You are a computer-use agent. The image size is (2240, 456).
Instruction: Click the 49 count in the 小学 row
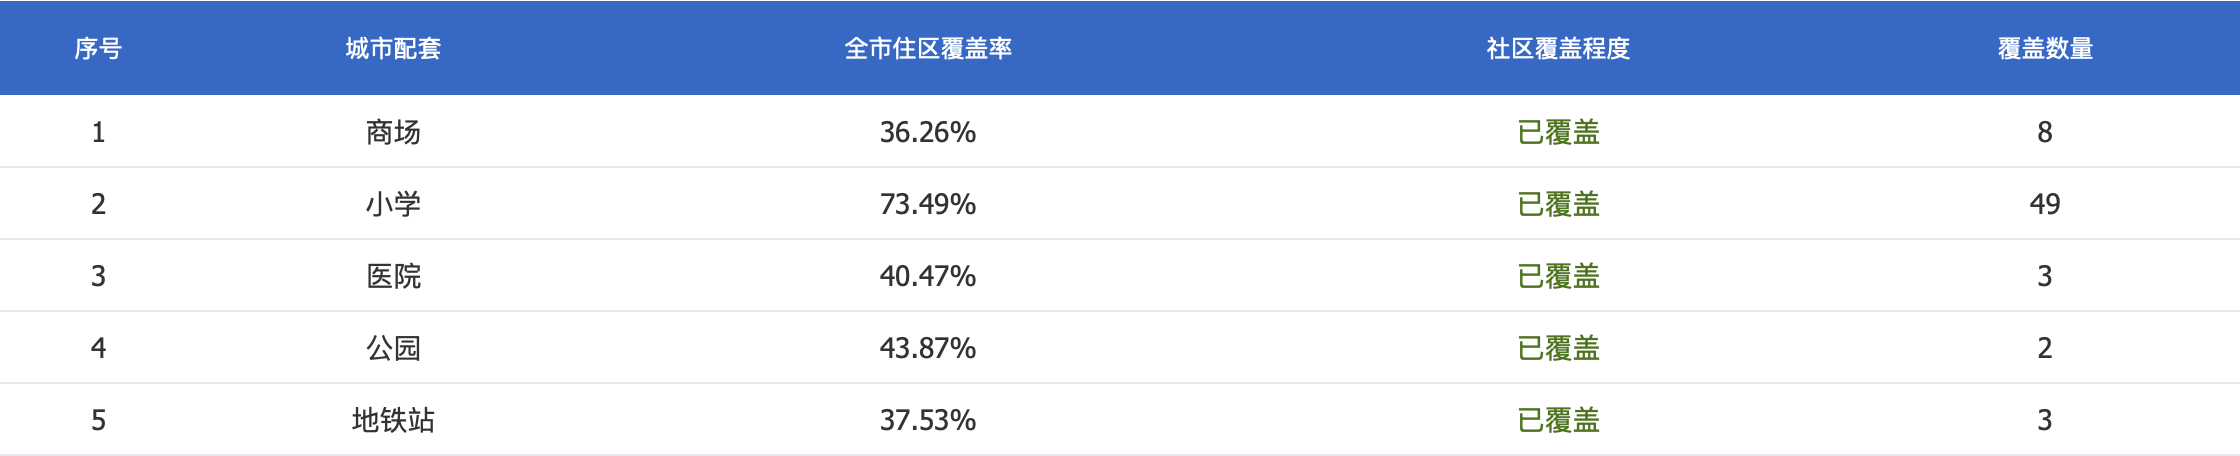(x=2045, y=204)
